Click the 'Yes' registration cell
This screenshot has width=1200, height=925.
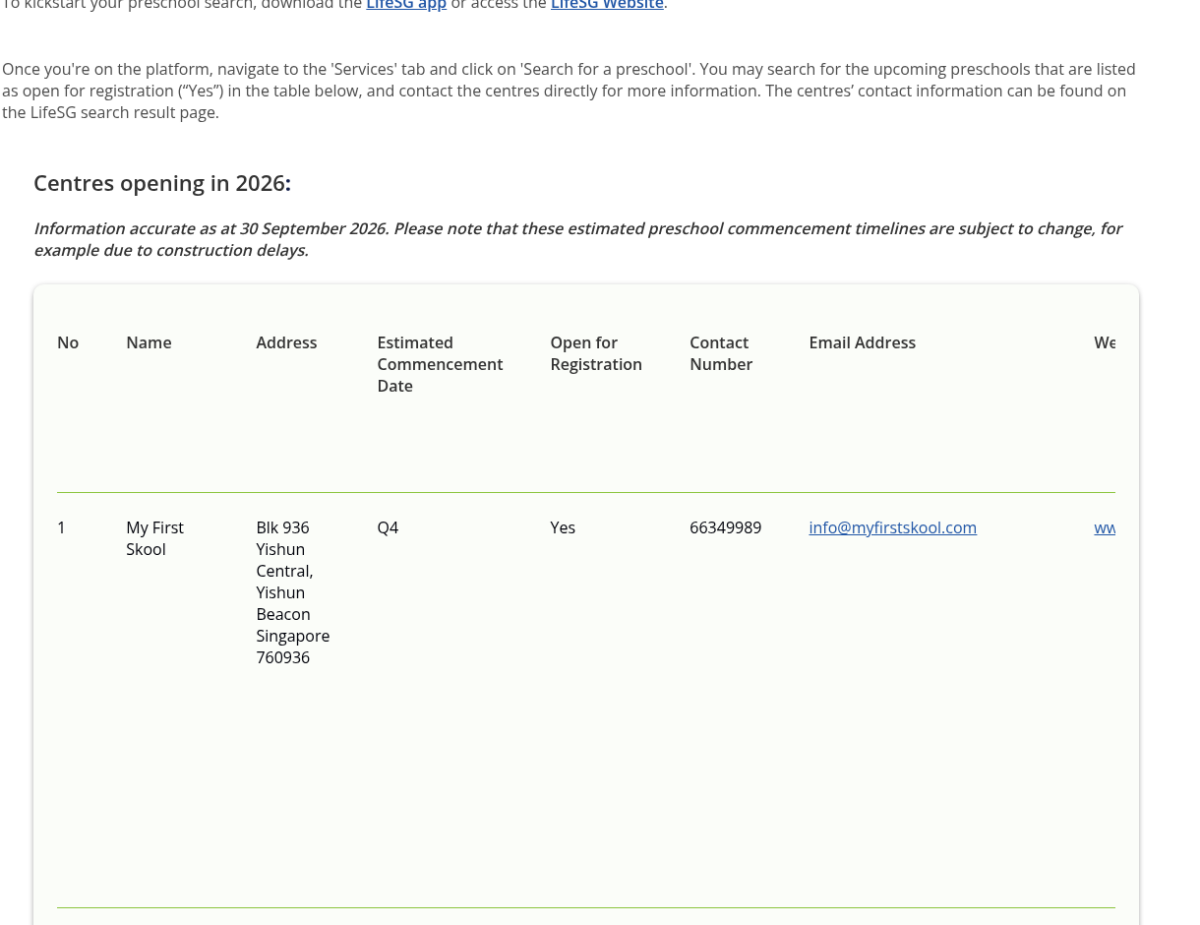tap(563, 528)
